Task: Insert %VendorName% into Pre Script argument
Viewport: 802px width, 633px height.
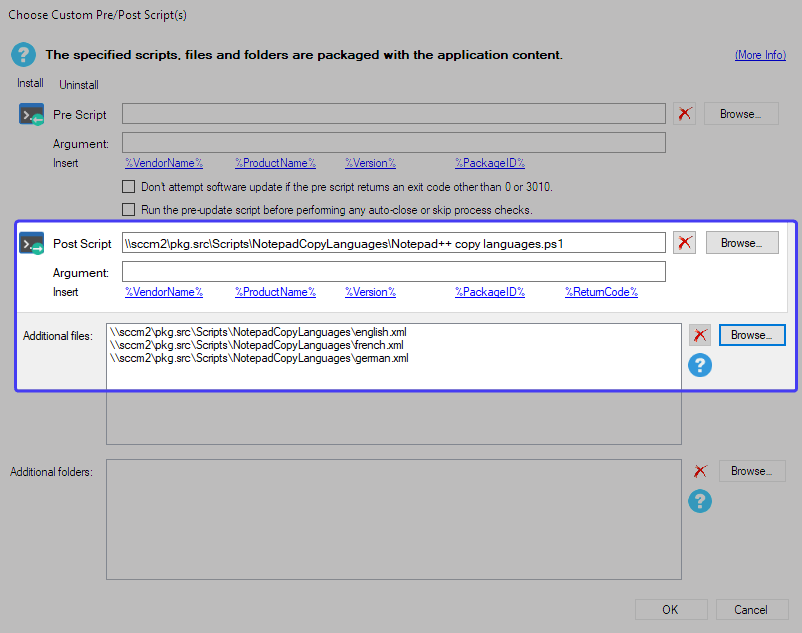Action: (x=164, y=163)
